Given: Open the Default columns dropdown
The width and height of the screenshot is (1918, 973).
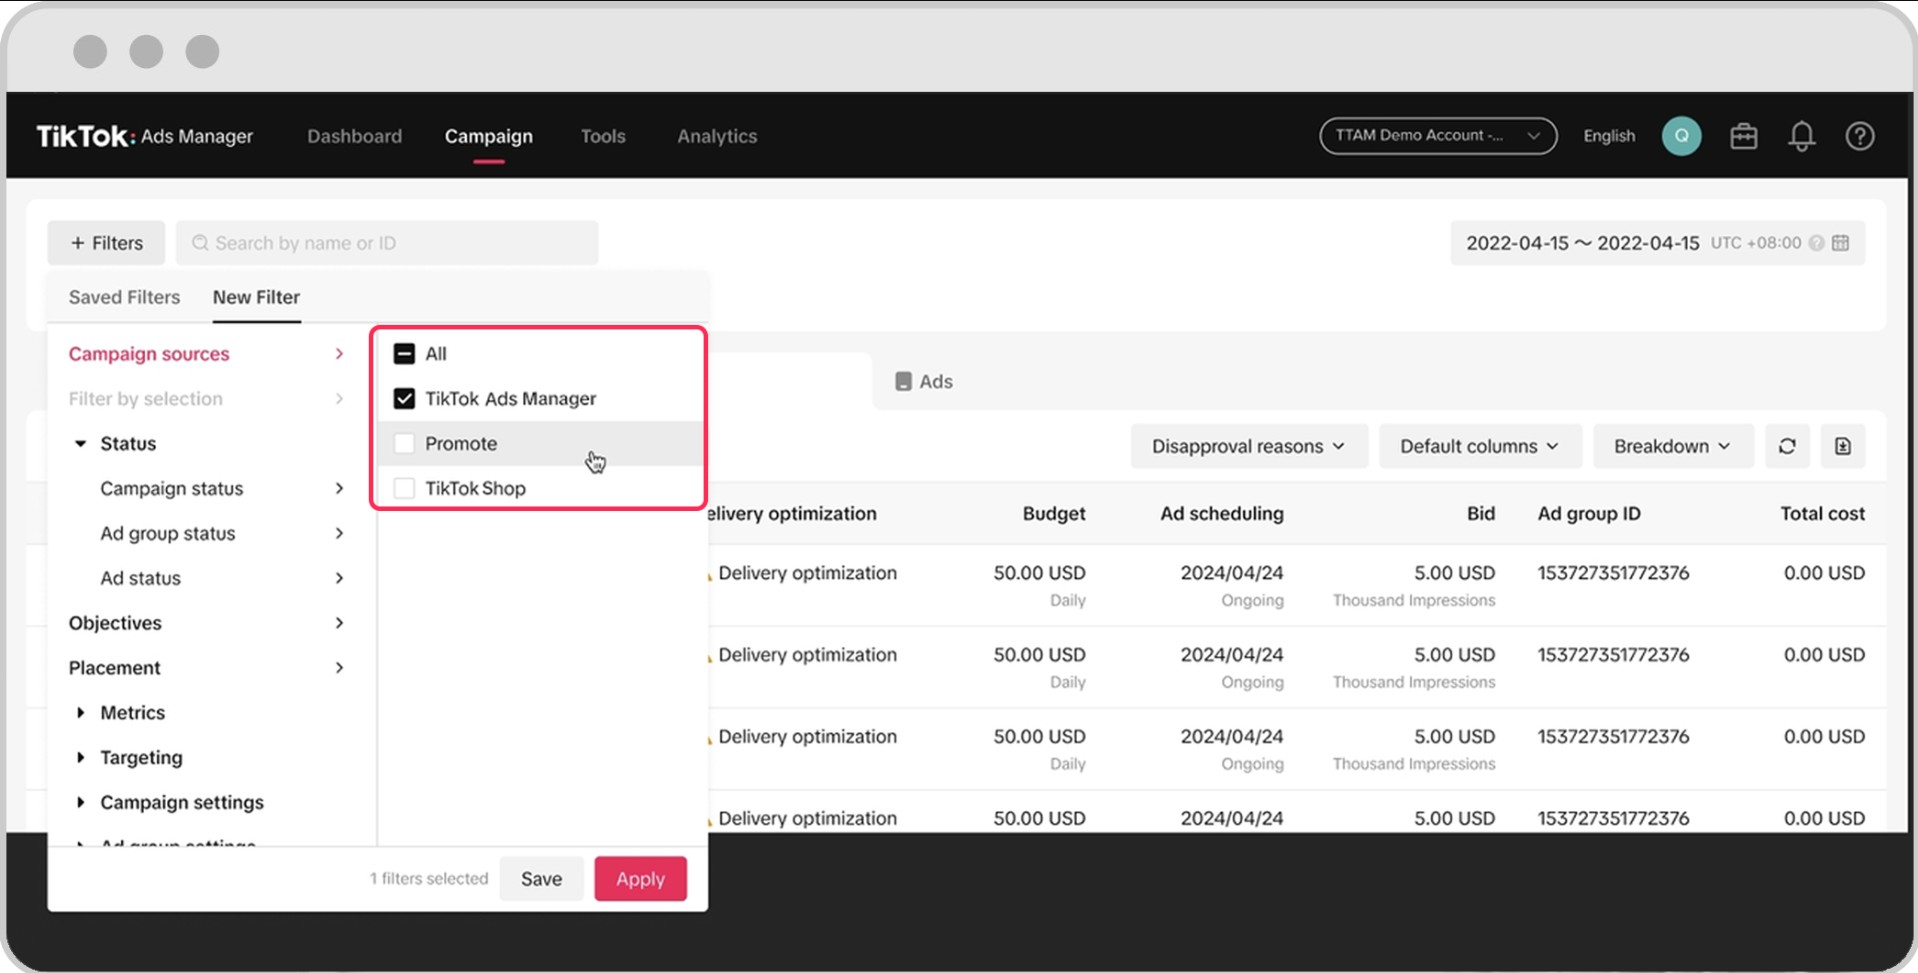Looking at the screenshot, I should point(1478,446).
